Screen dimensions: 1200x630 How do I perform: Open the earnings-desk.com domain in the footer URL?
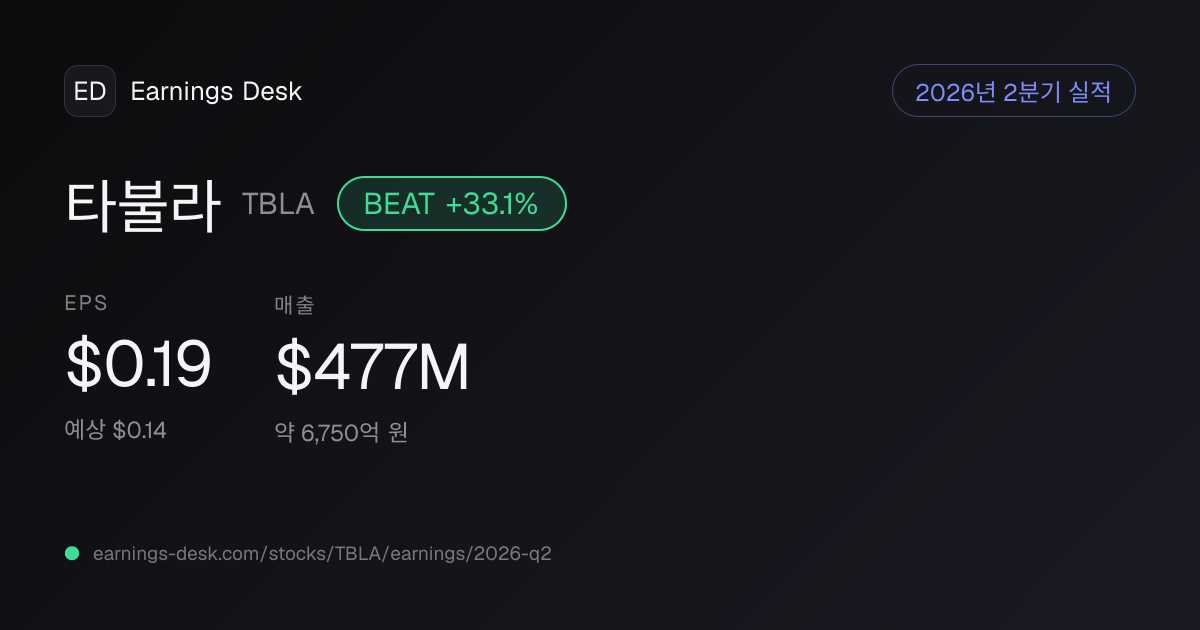coord(176,553)
